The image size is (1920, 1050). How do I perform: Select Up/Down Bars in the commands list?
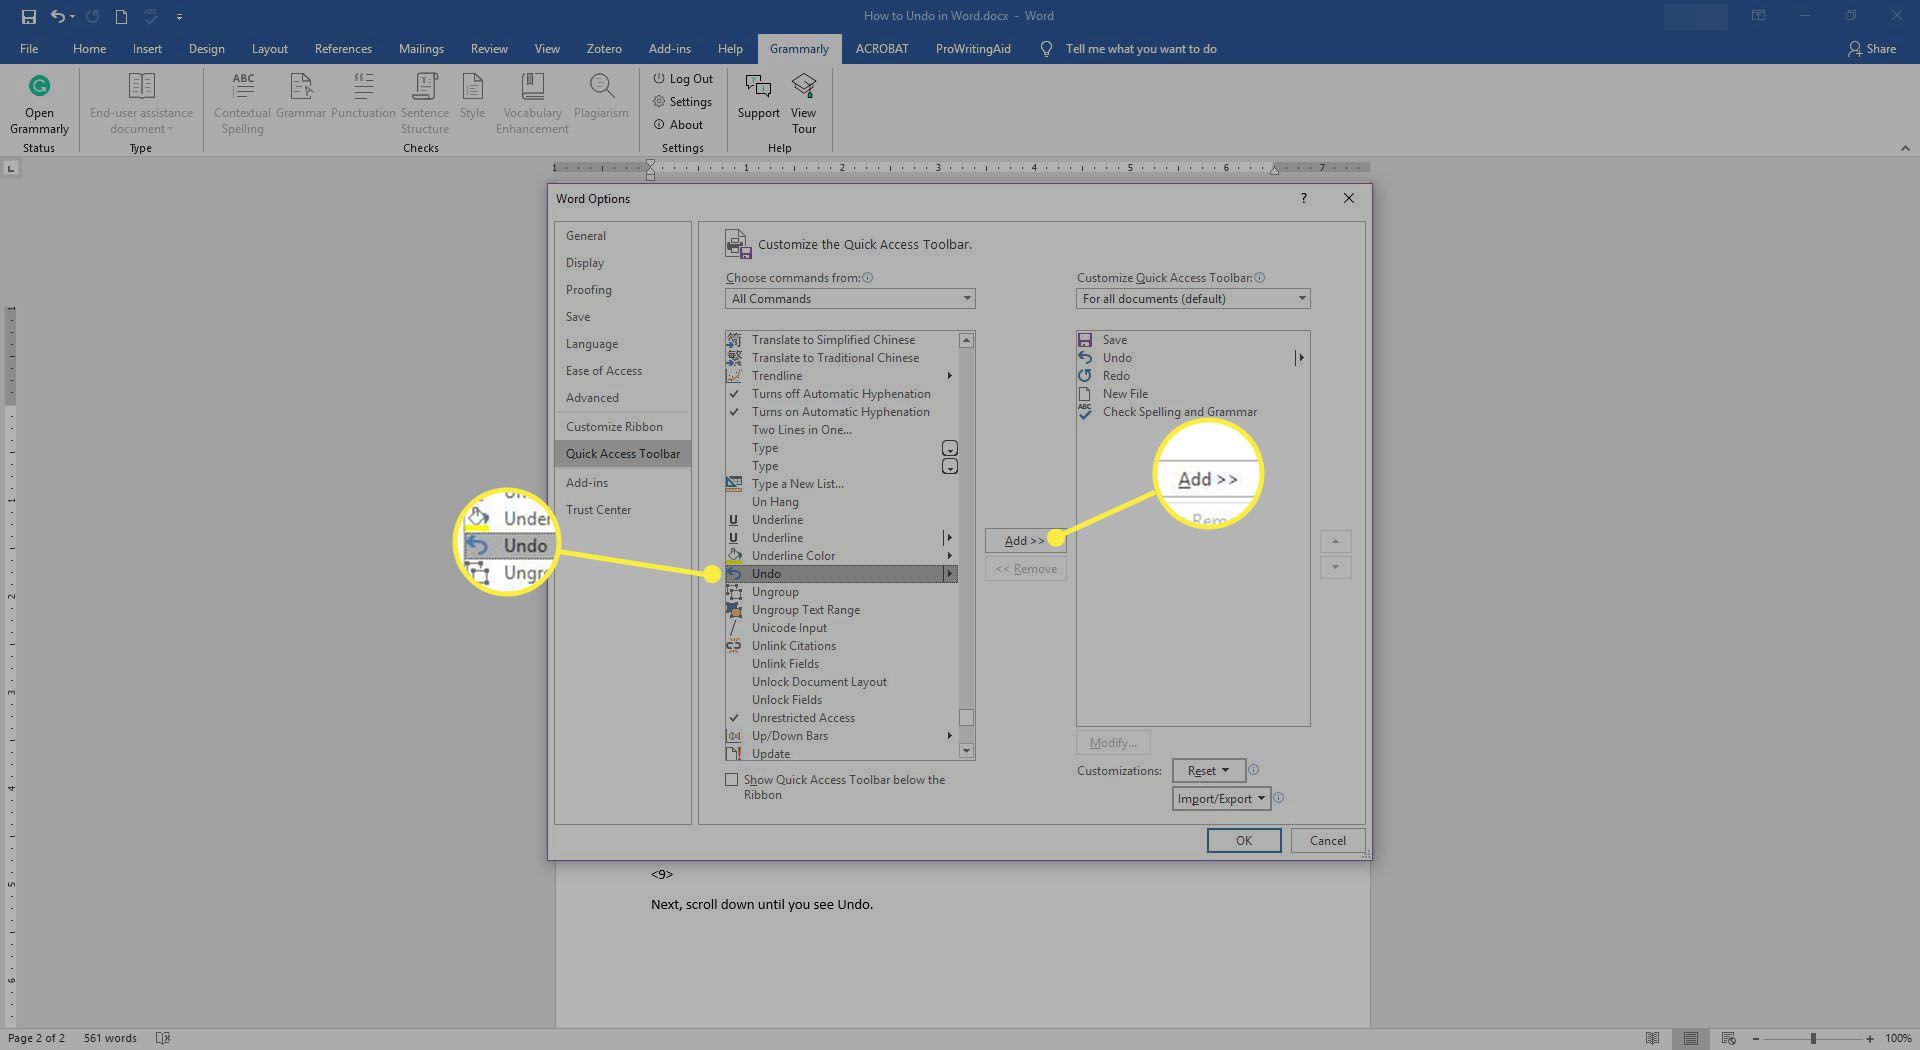(841, 735)
